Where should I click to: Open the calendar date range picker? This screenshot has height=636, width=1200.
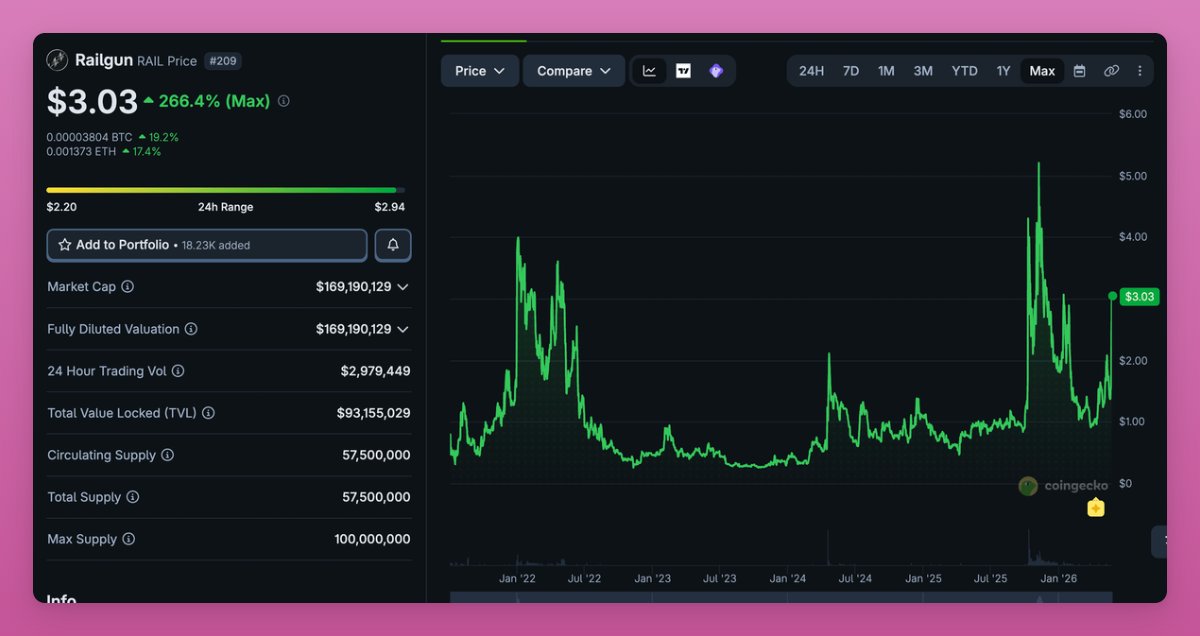point(1079,71)
